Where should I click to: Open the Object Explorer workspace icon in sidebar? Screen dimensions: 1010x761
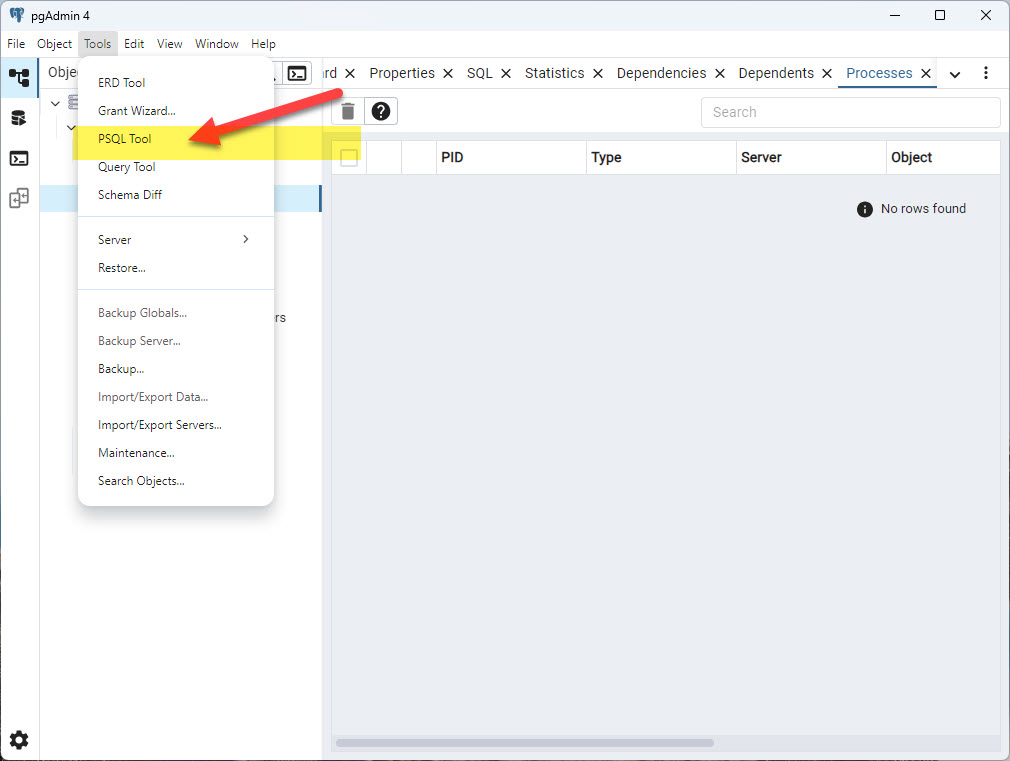[x=19, y=77]
